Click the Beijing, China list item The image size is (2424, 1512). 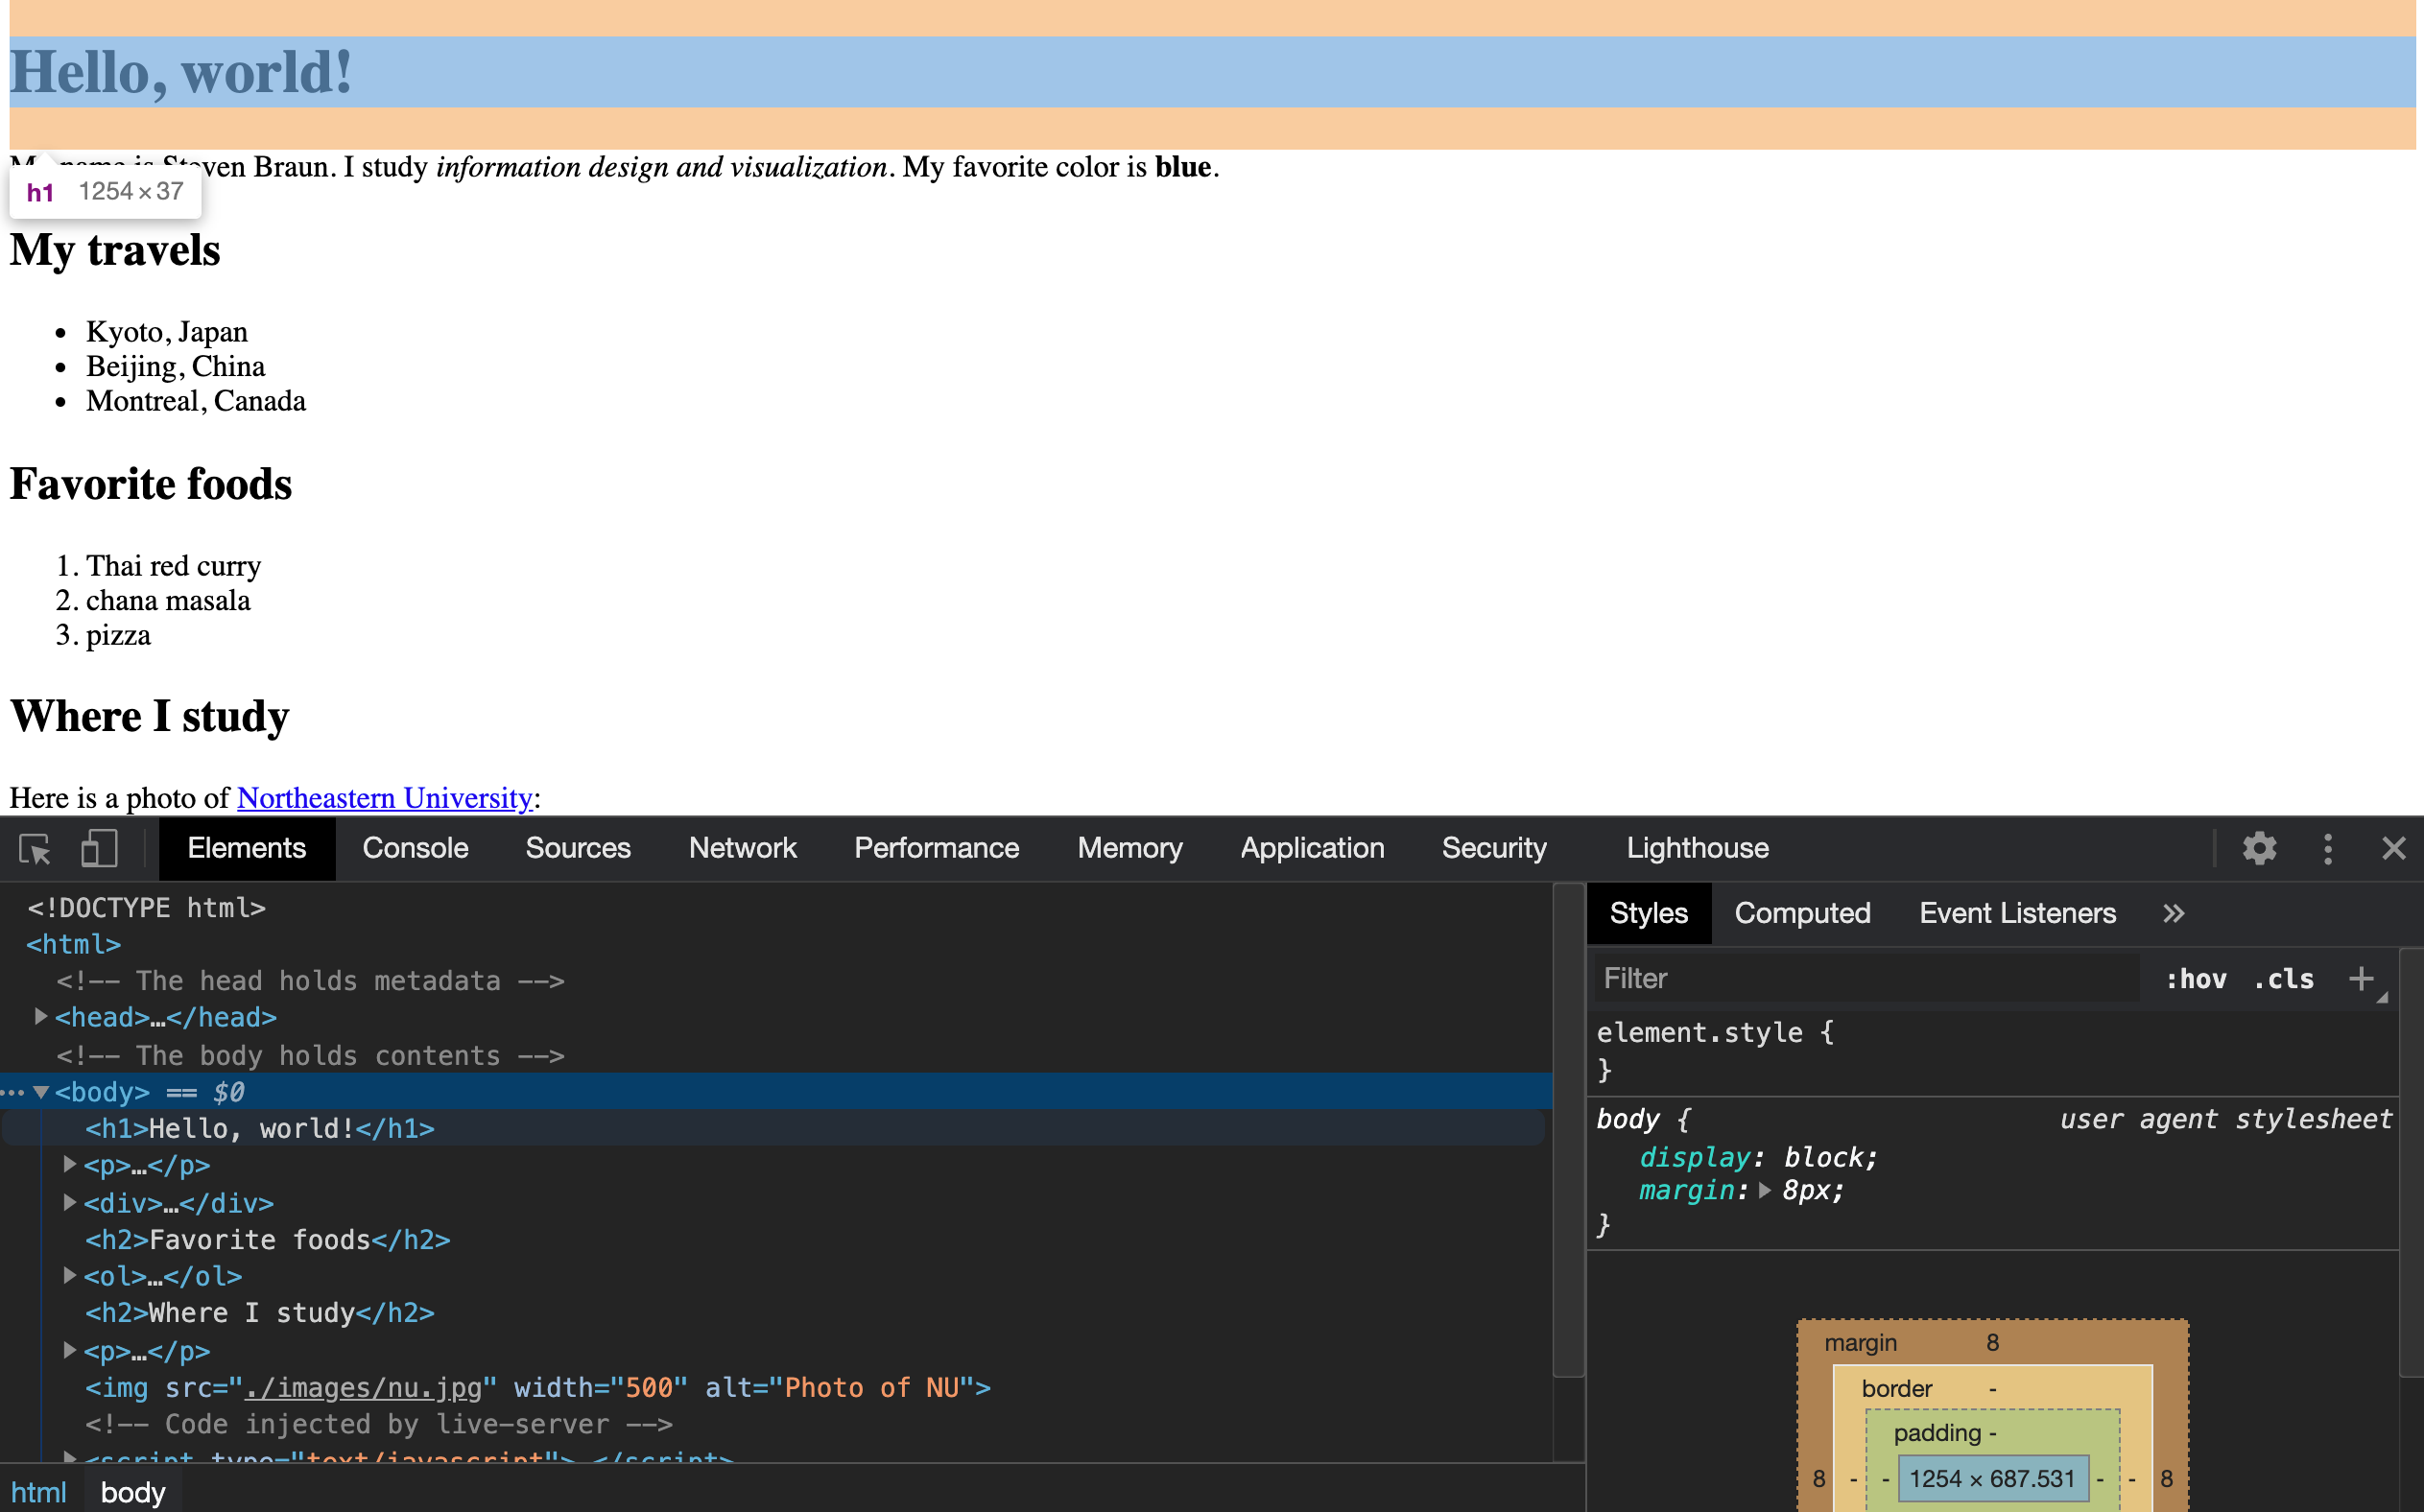(175, 367)
